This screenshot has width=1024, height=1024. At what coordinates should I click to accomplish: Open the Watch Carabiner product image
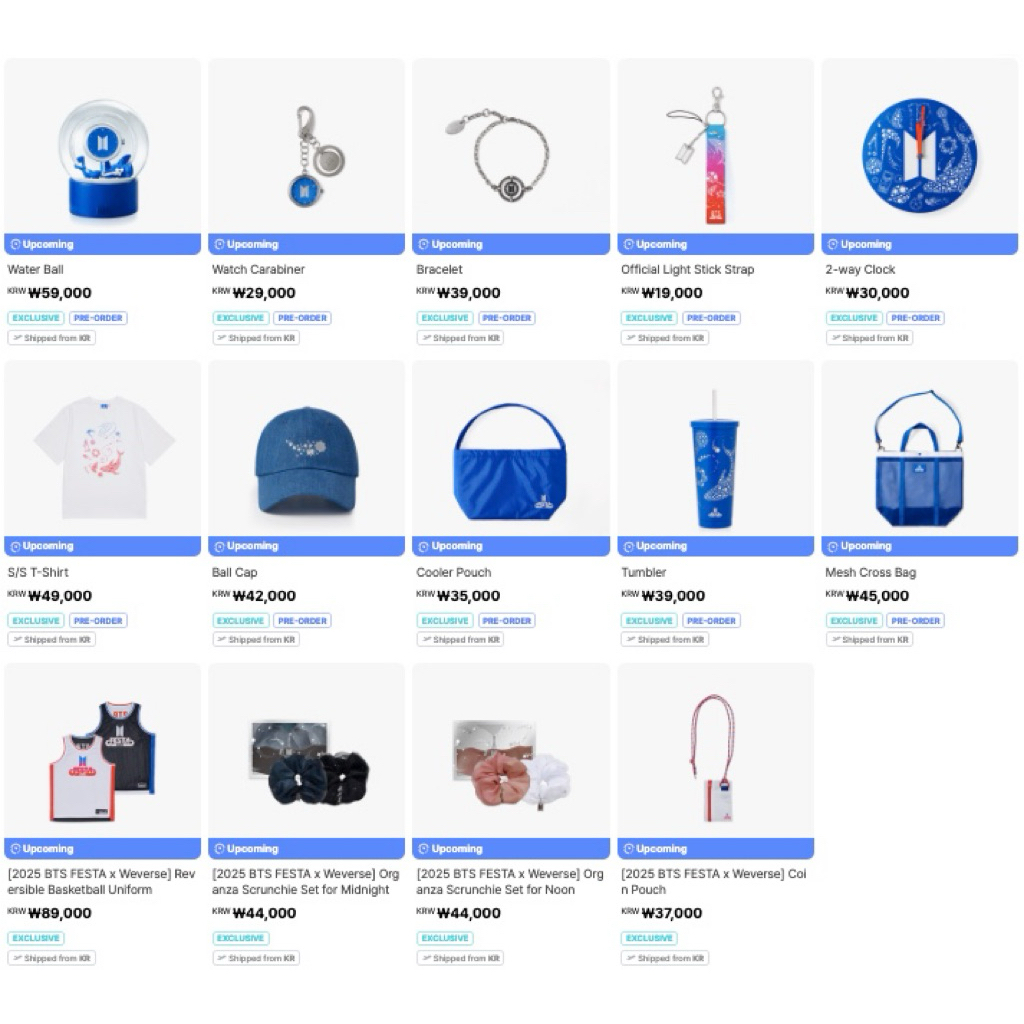click(x=306, y=146)
